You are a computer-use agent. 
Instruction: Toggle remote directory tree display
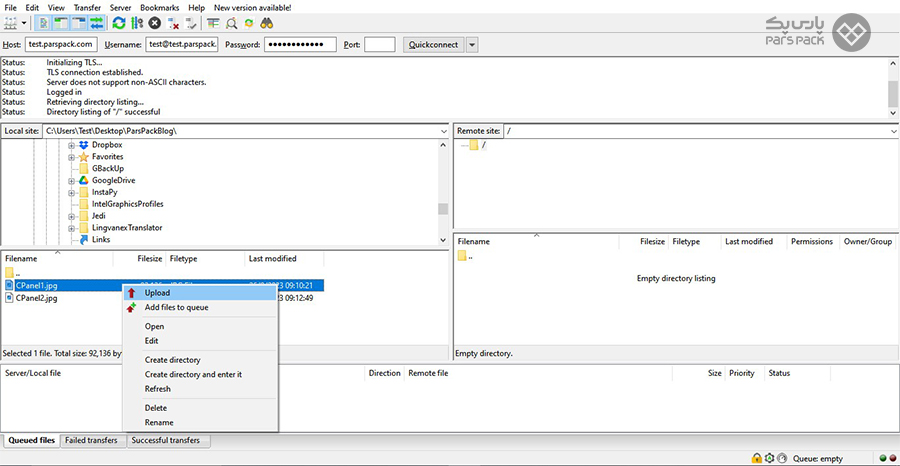pos(79,23)
